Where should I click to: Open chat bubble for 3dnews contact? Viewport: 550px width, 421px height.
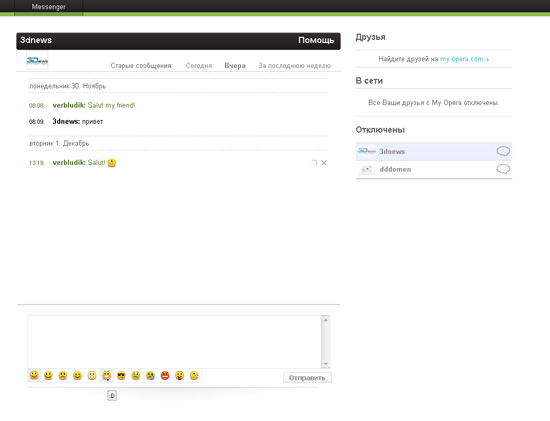503,151
